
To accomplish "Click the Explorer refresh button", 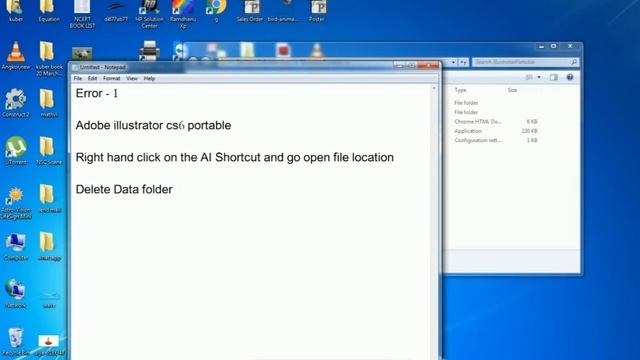I will [x=463, y=62].
